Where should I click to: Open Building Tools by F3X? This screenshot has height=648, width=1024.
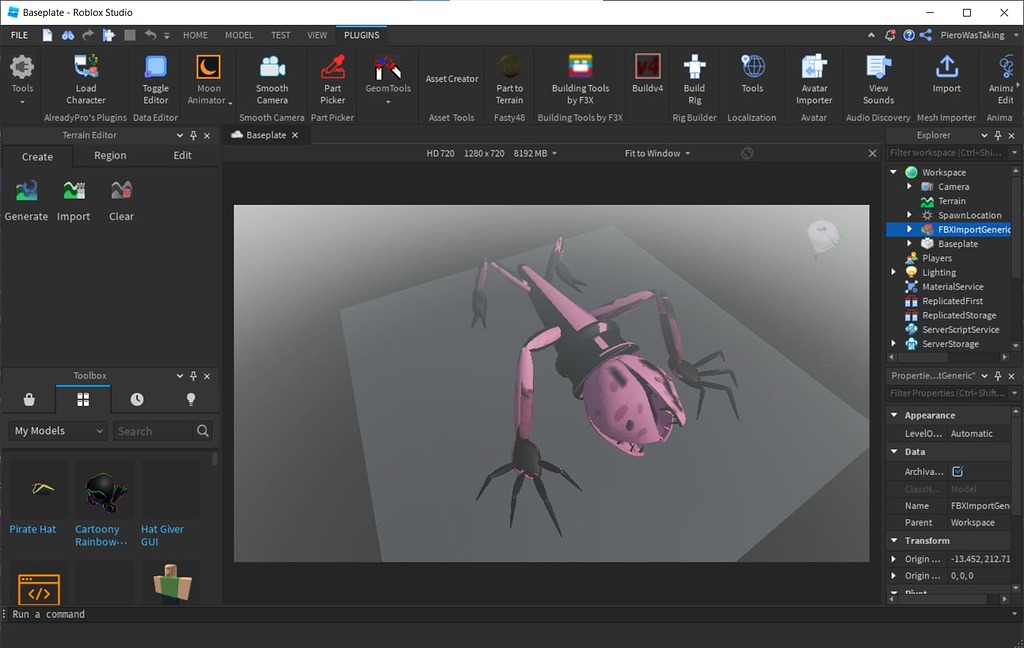tap(580, 80)
